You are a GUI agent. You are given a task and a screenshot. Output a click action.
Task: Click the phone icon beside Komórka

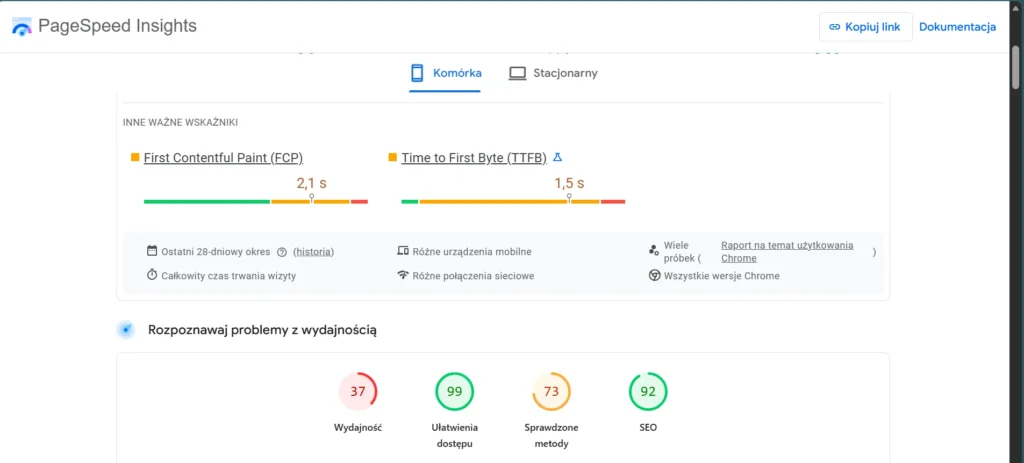pyautogui.click(x=417, y=73)
